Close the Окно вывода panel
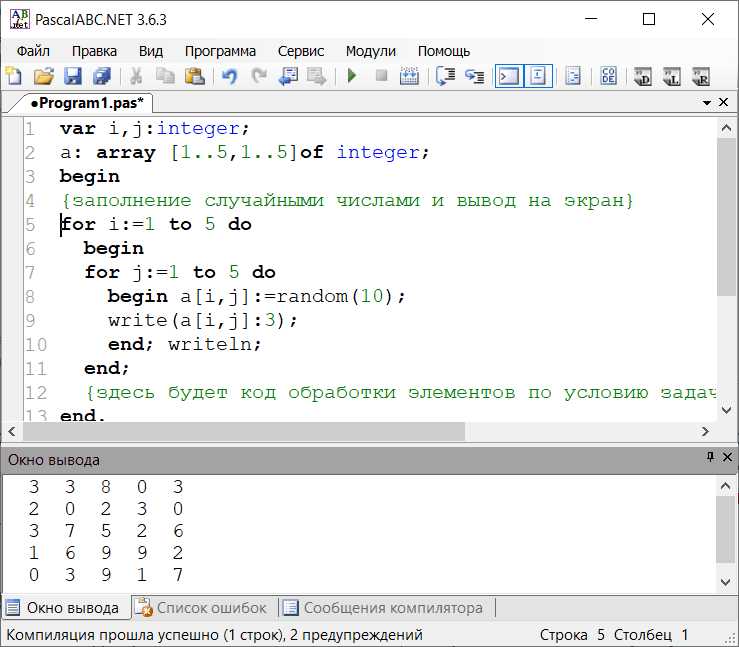Viewport: 739px width, 647px height. click(727, 457)
